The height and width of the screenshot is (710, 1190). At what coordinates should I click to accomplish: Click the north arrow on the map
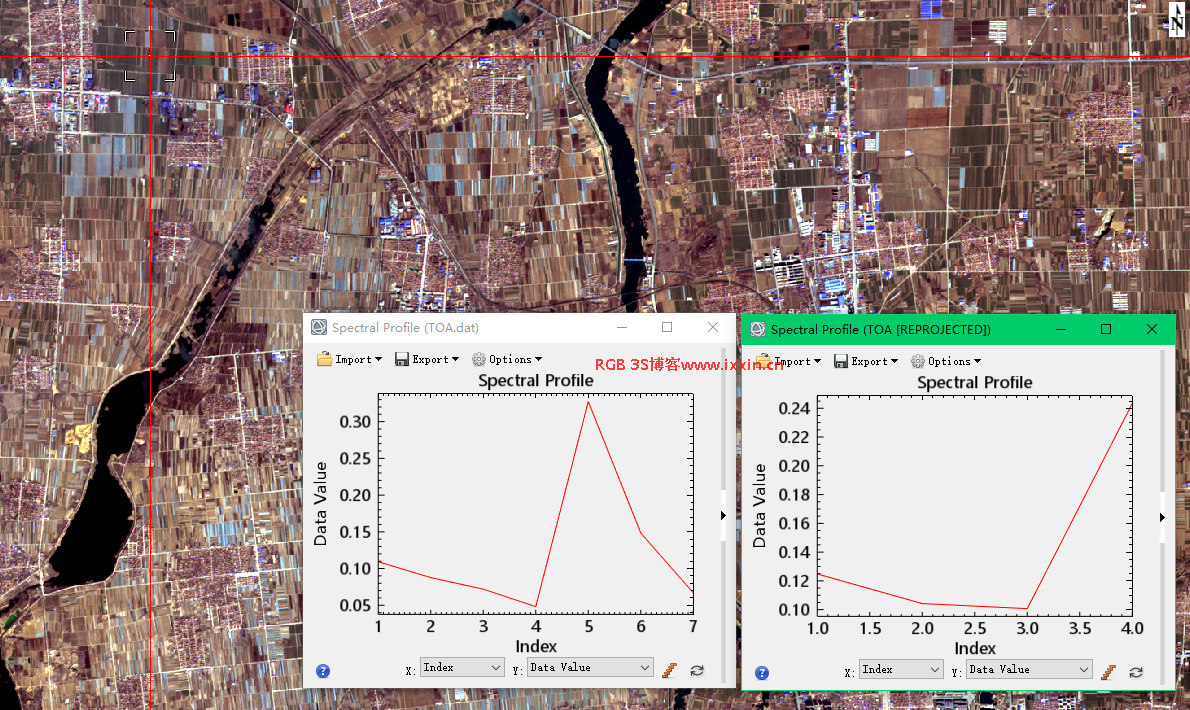tap(1176, 19)
